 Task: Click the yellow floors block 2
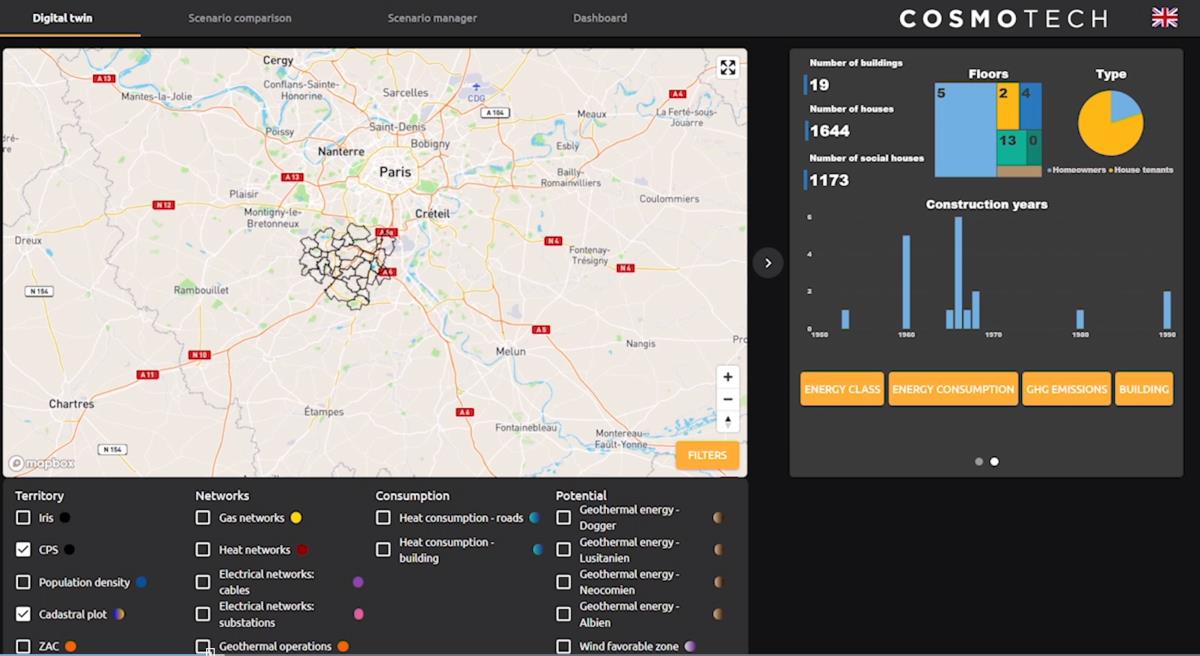click(x=1008, y=107)
